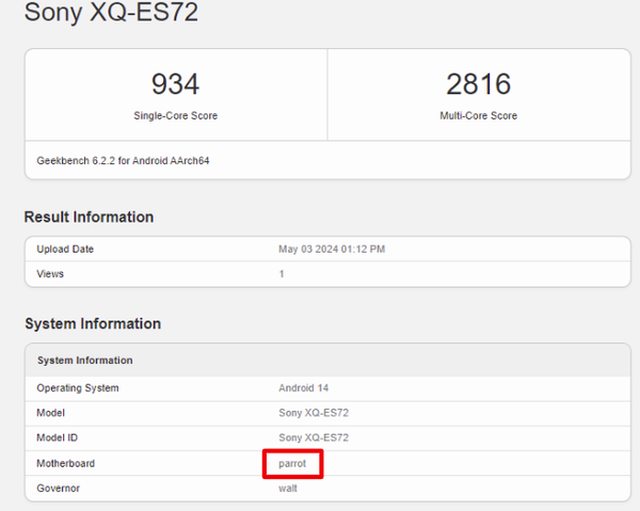Select the Operating System row label
This screenshot has width=640, height=511.
pos(78,388)
